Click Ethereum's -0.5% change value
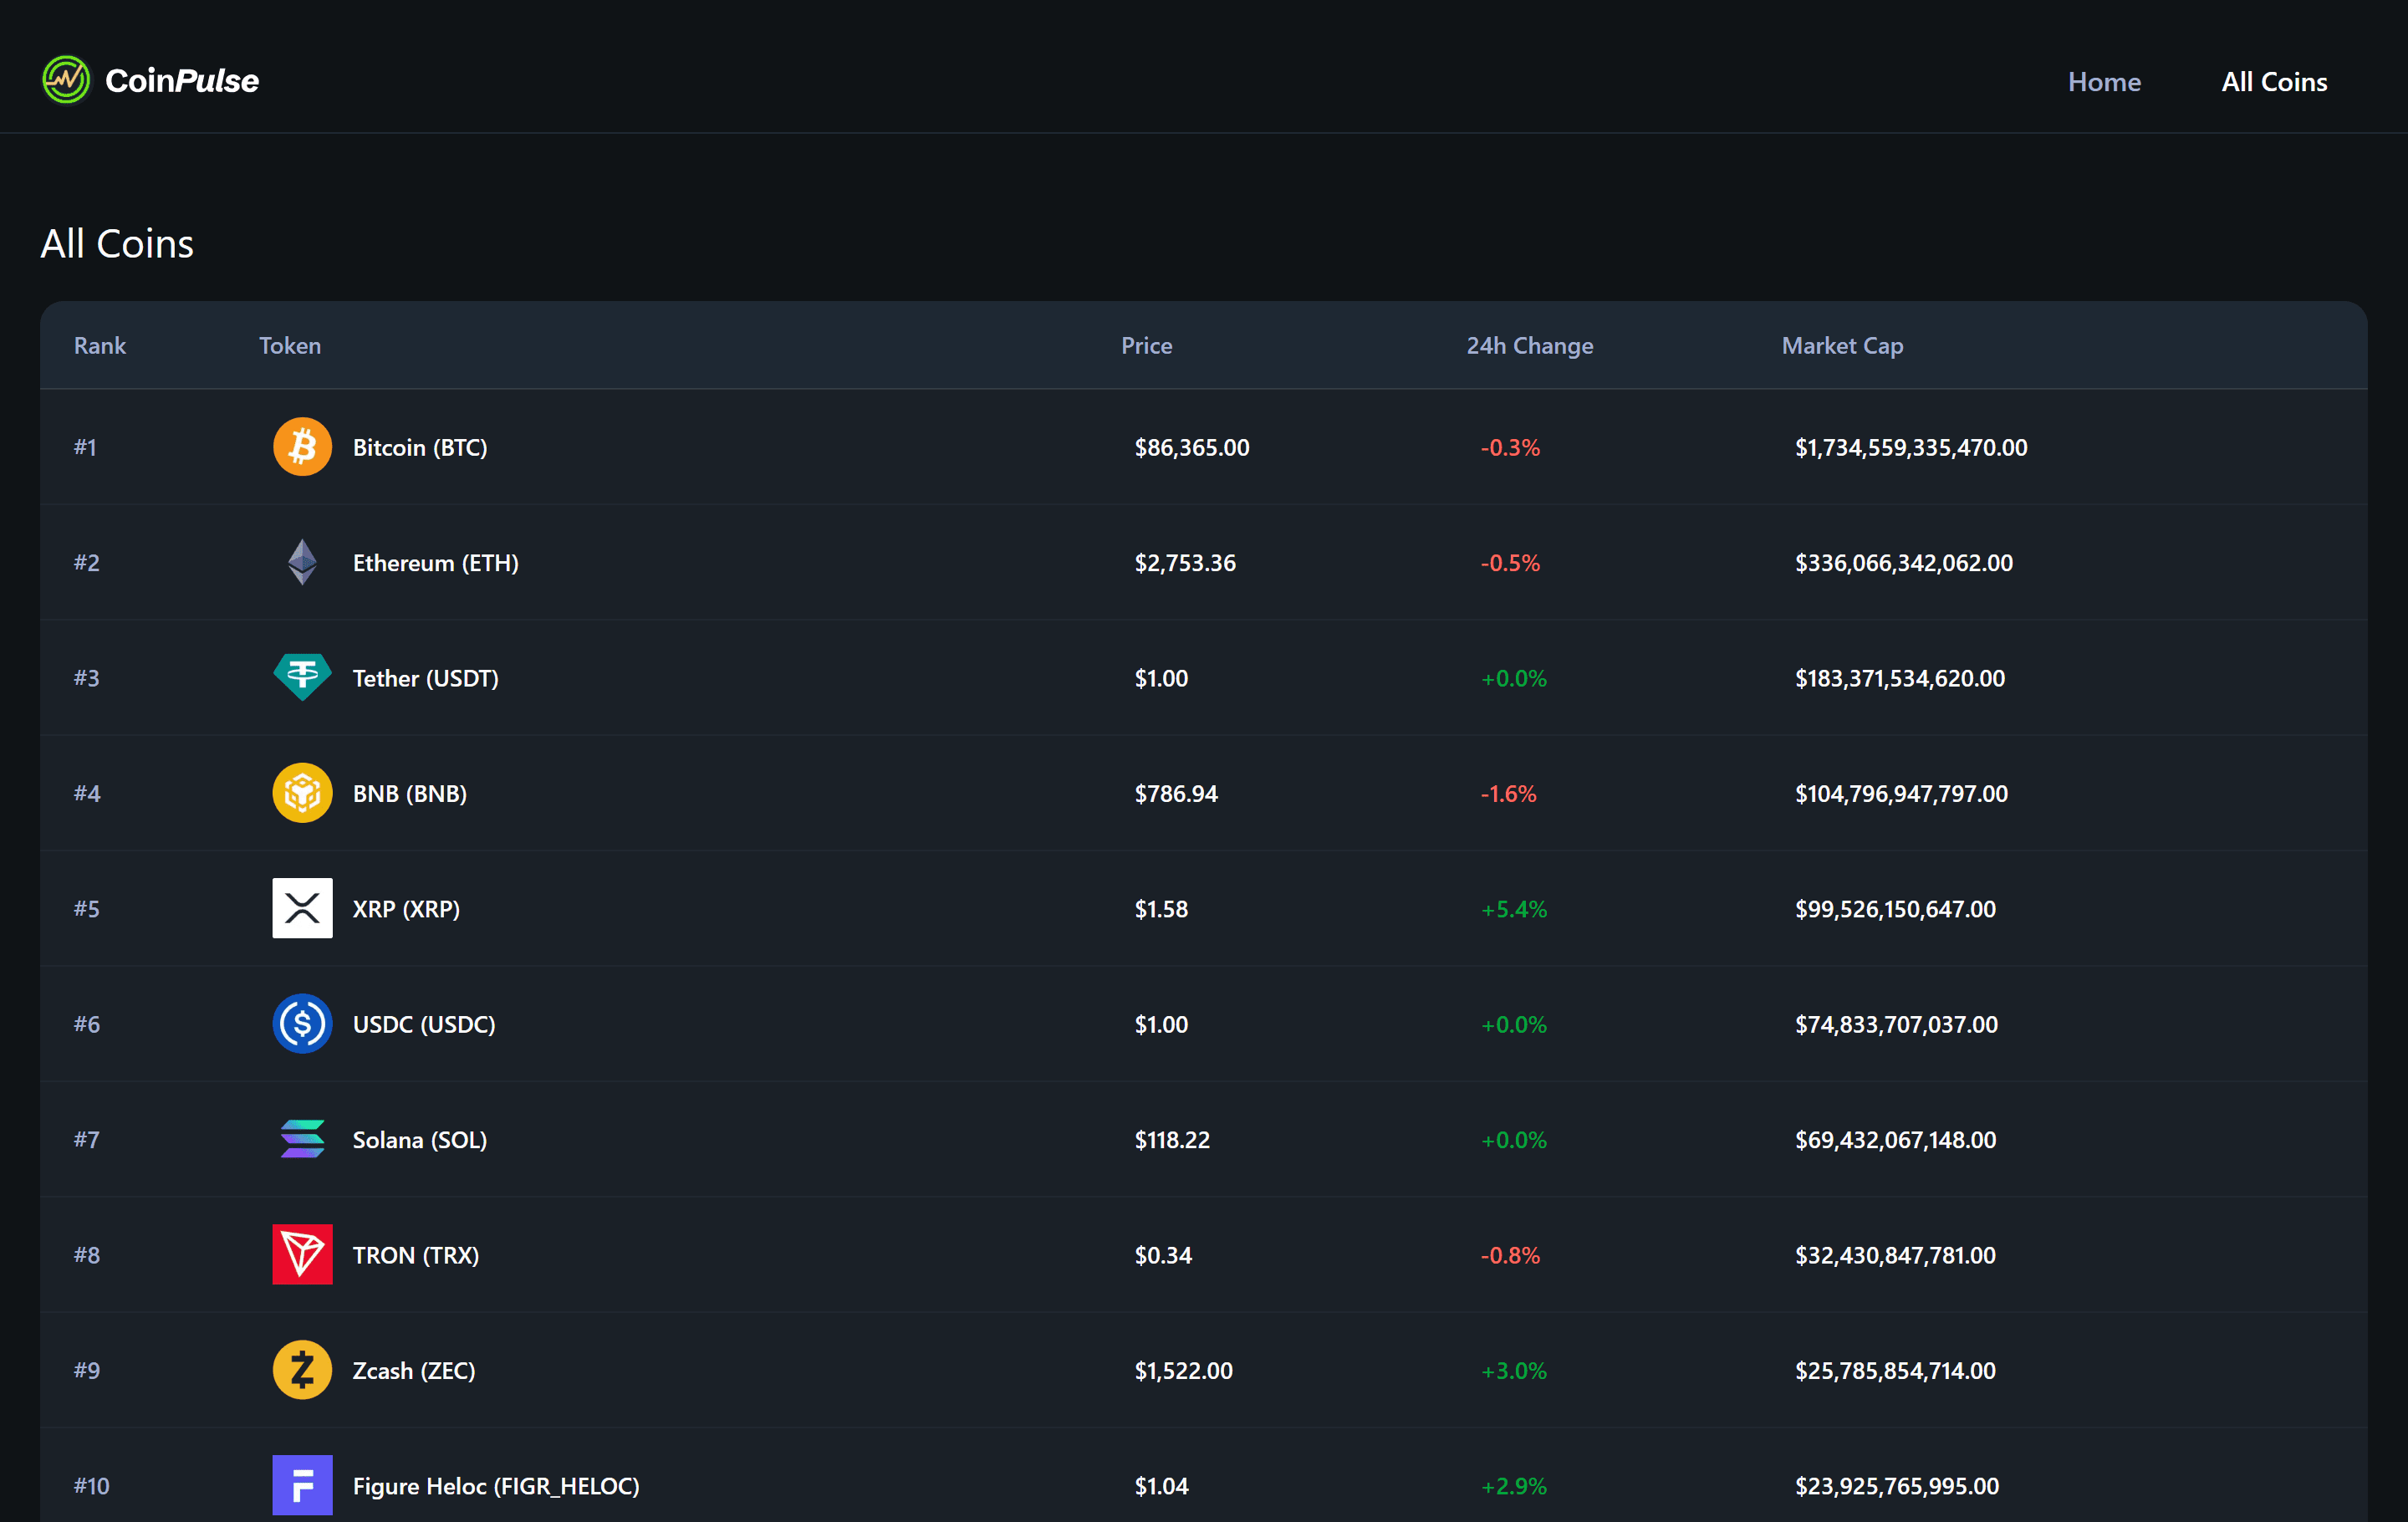Screen dimensions: 2408x1522 click(x=1510, y=562)
